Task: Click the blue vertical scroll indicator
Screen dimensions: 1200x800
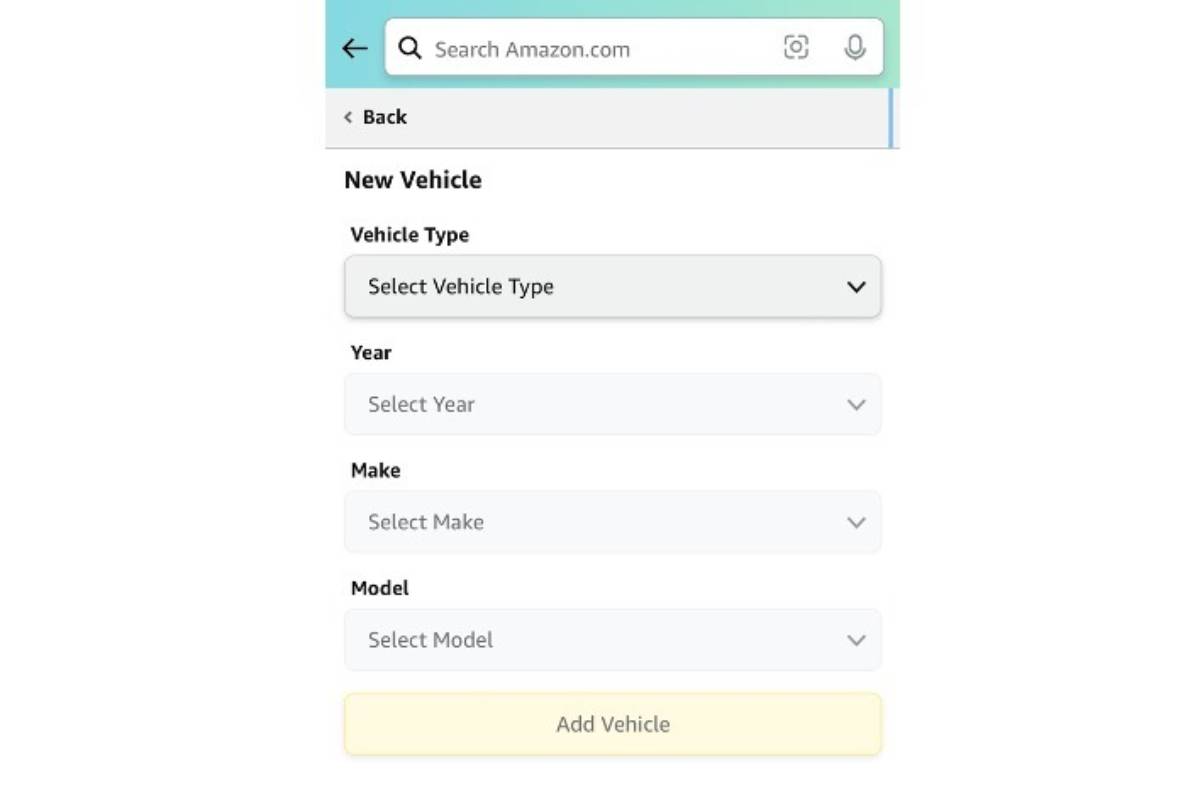Action: point(890,118)
